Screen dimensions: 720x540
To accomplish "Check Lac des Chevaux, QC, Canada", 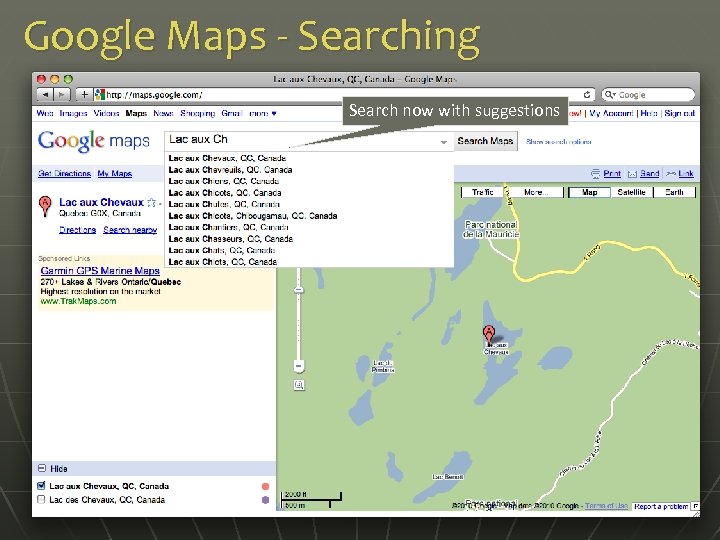I will [41, 499].
